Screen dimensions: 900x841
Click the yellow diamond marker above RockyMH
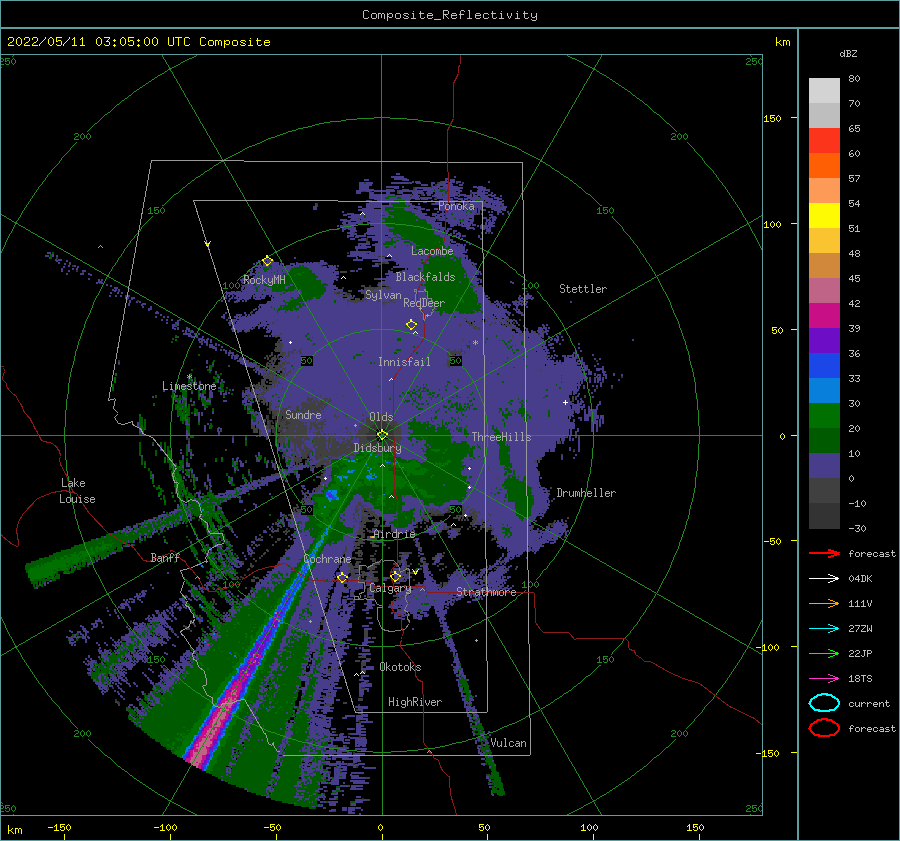coord(267,261)
